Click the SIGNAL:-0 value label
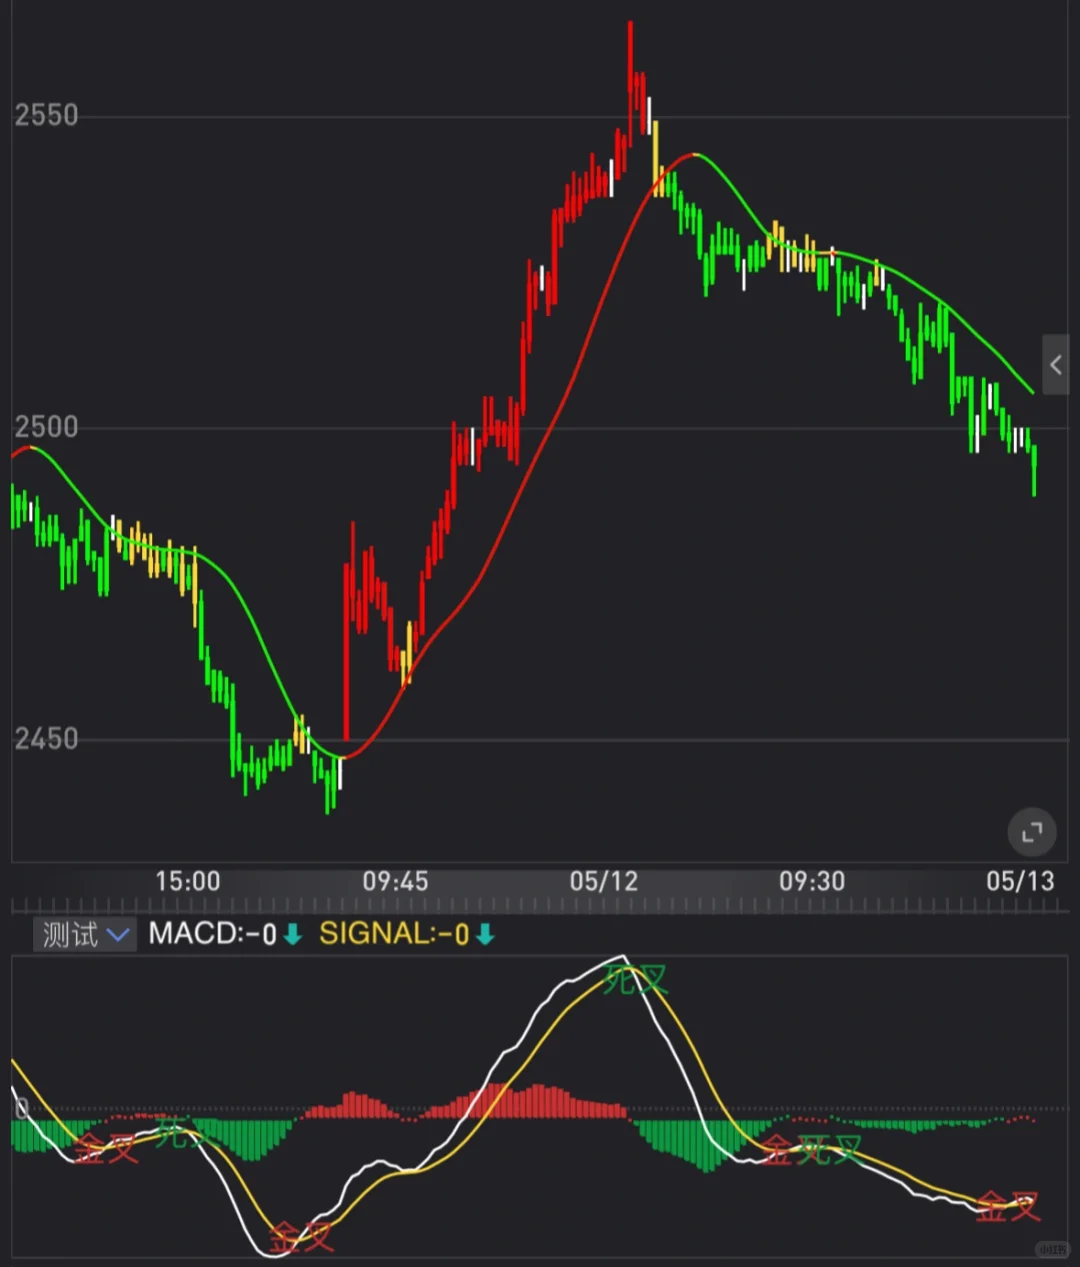 tap(394, 934)
